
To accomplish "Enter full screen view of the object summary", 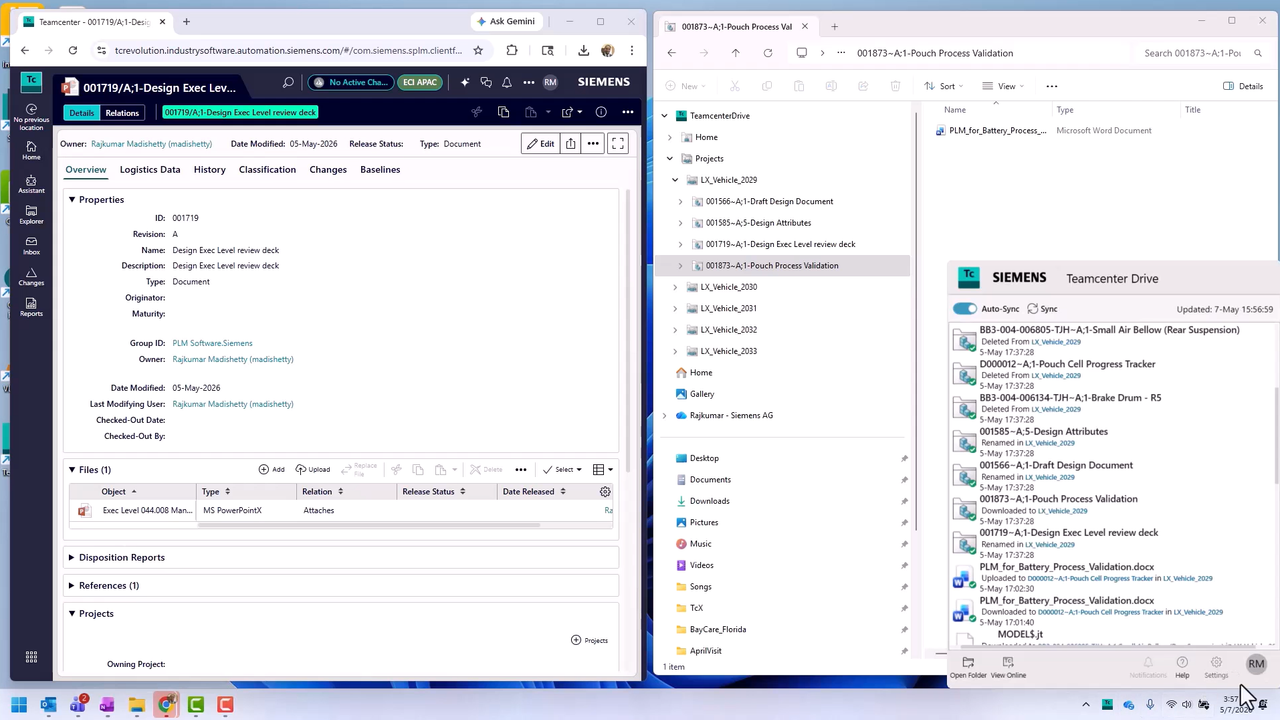I will point(618,144).
